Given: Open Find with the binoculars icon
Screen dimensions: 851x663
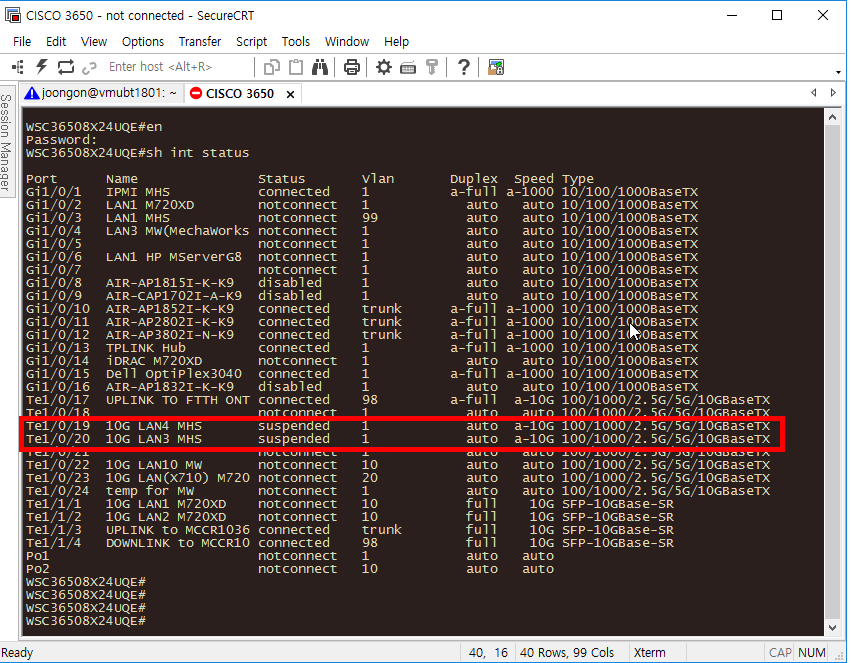Looking at the screenshot, I should point(320,67).
